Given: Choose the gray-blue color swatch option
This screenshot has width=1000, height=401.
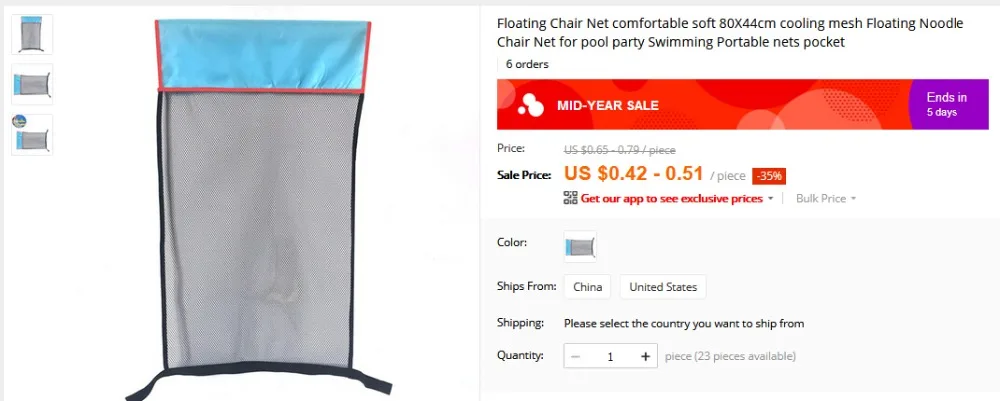Looking at the screenshot, I should pos(580,247).
